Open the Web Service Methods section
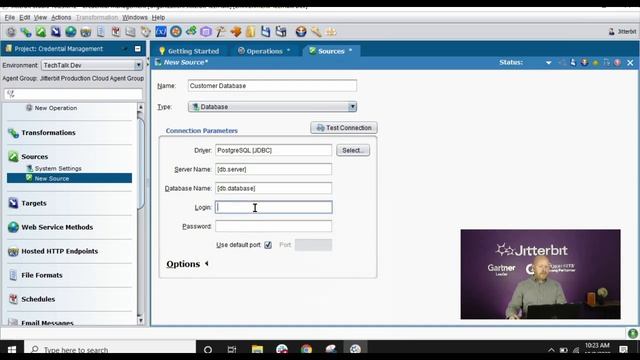 pyautogui.click(x=57, y=227)
